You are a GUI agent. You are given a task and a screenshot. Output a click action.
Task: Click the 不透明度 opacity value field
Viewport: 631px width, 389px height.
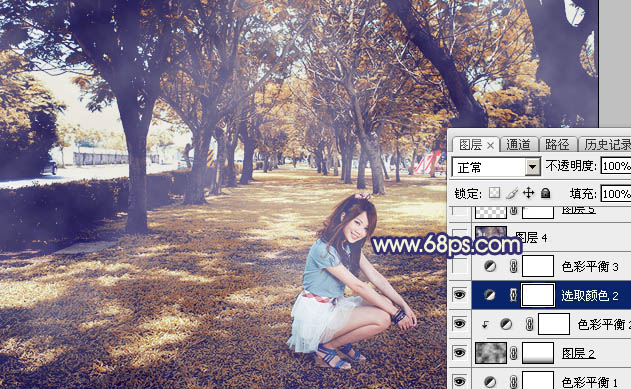616,166
